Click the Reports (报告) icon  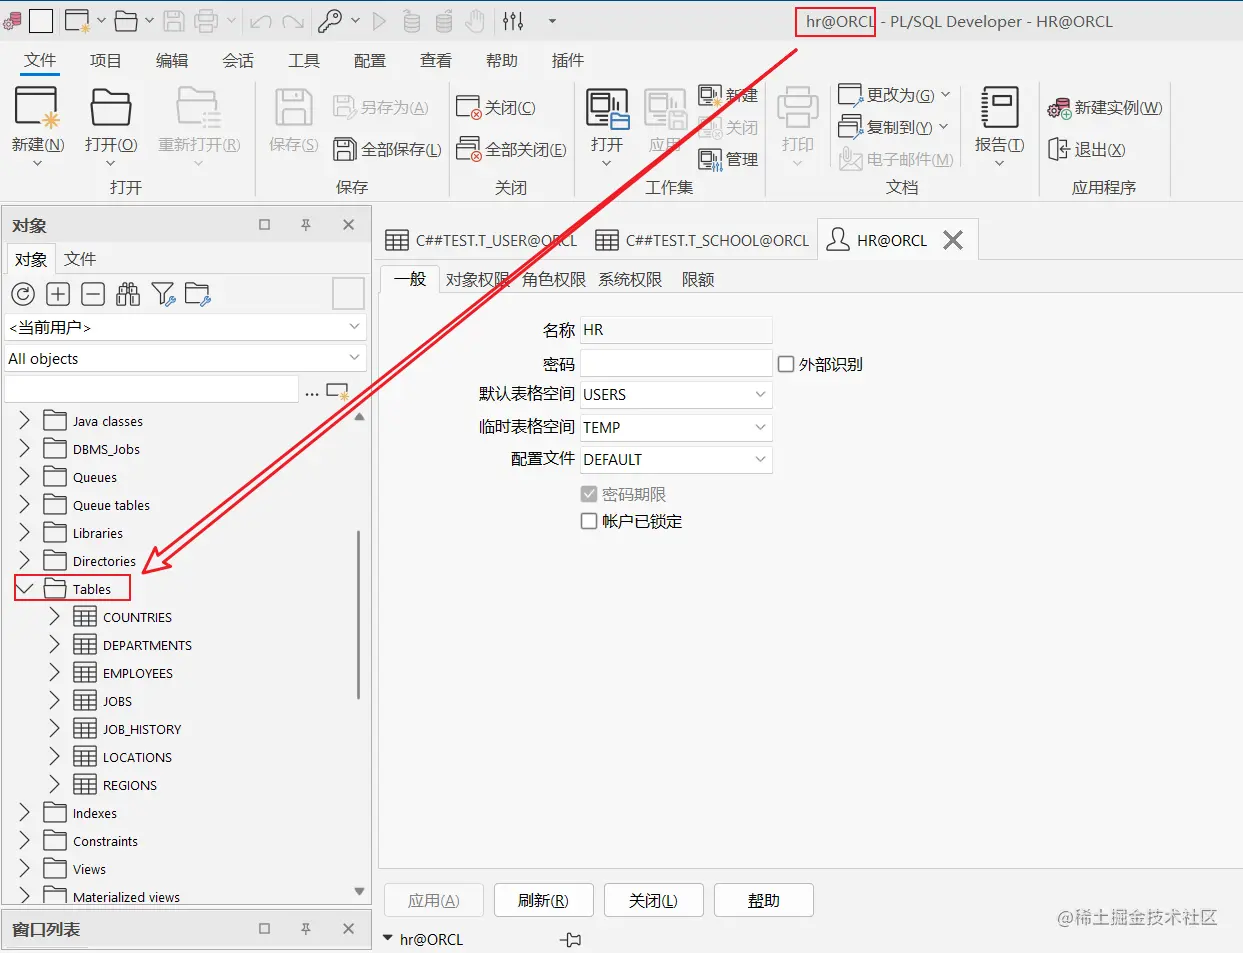(x=999, y=107)
